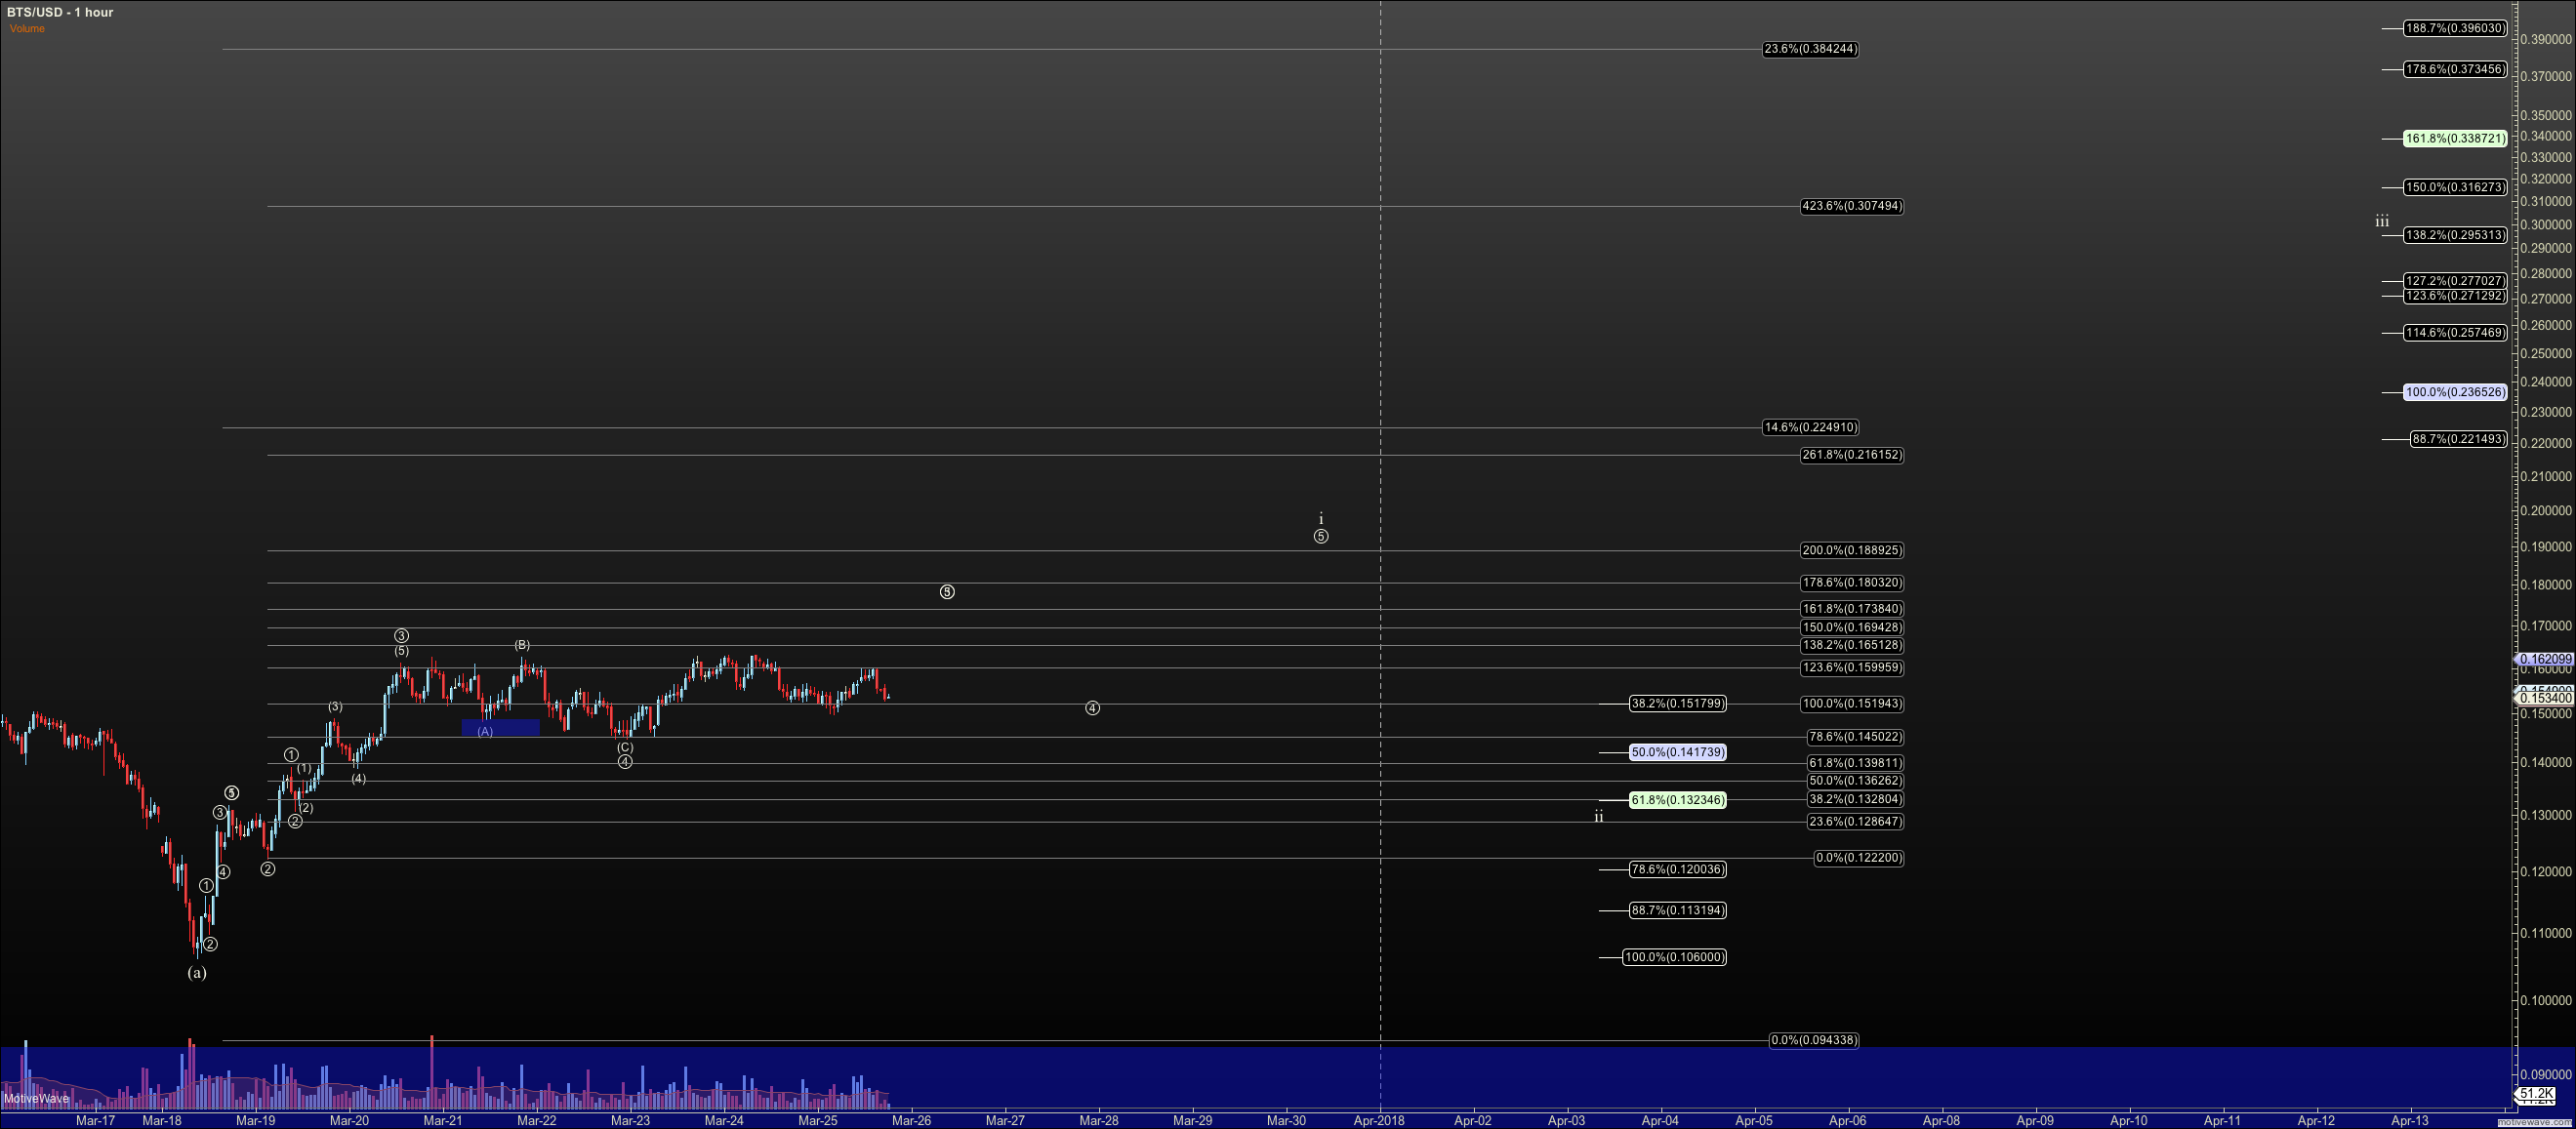Click the 0.162099 current price tag
The height and width of the screenshot is (1129, 2576).
(x=2545, y=660)
